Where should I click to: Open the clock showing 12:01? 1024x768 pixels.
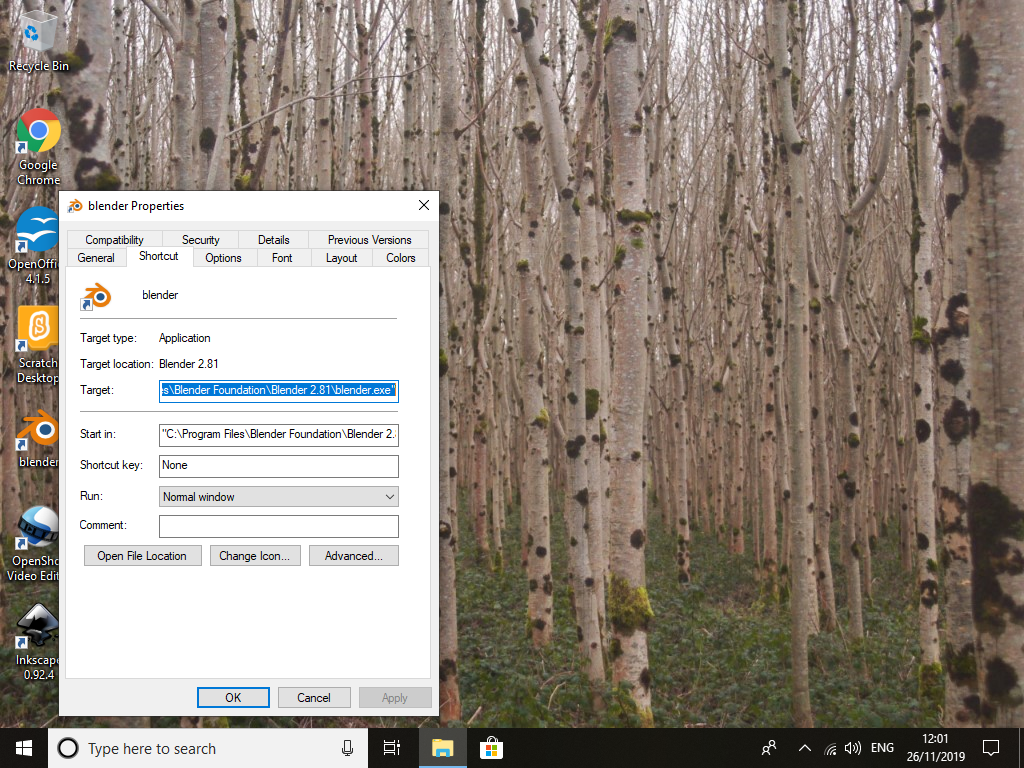935,748
